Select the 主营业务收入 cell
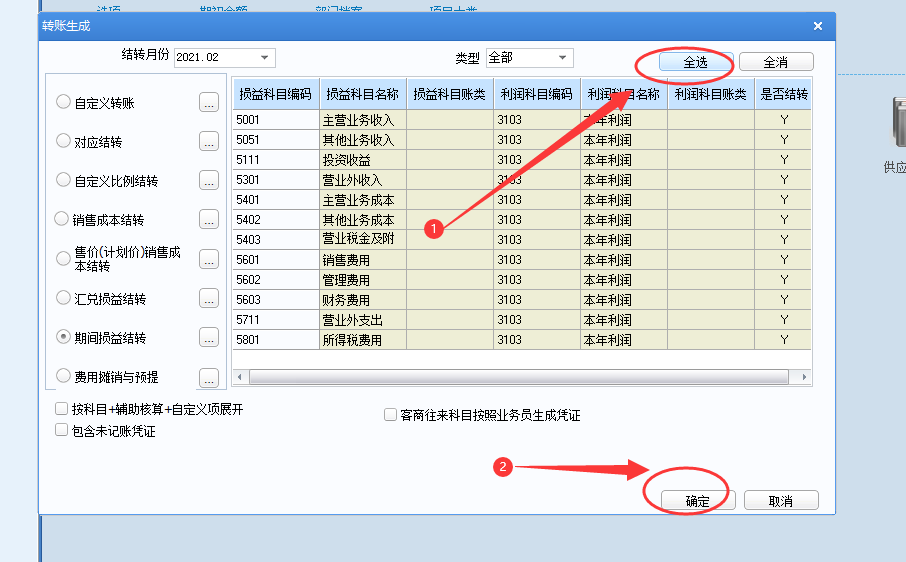Screen dimensions: 906x562 tap(363, 120)
